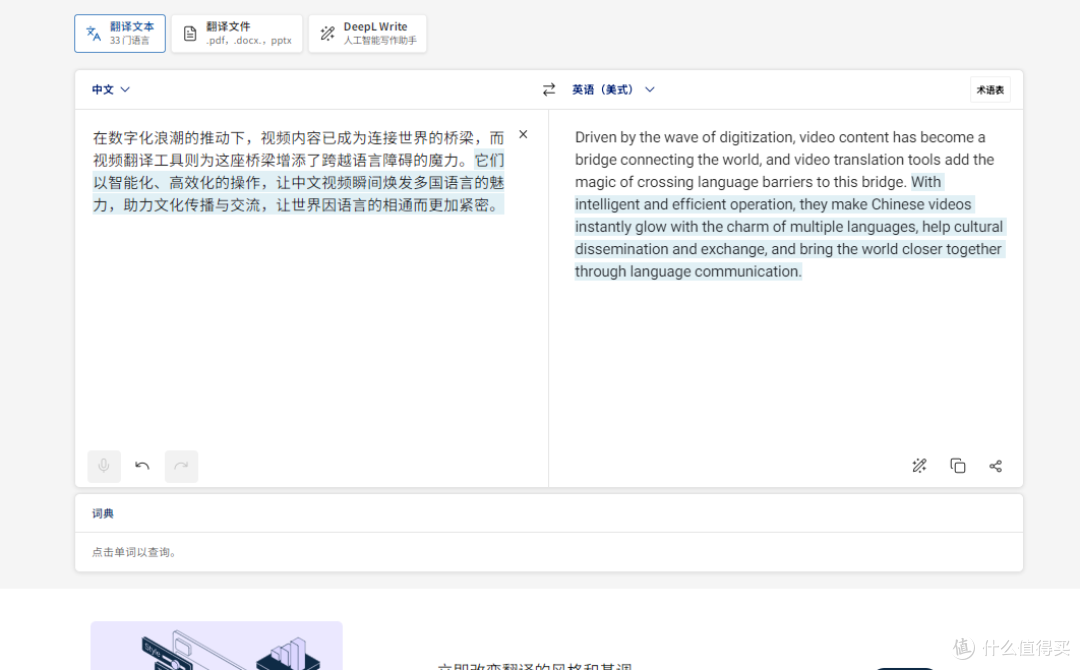The width and height of the screenshot is (1080, 670).
Task: Open the DeepL Write tab
Action: (368, 33)
